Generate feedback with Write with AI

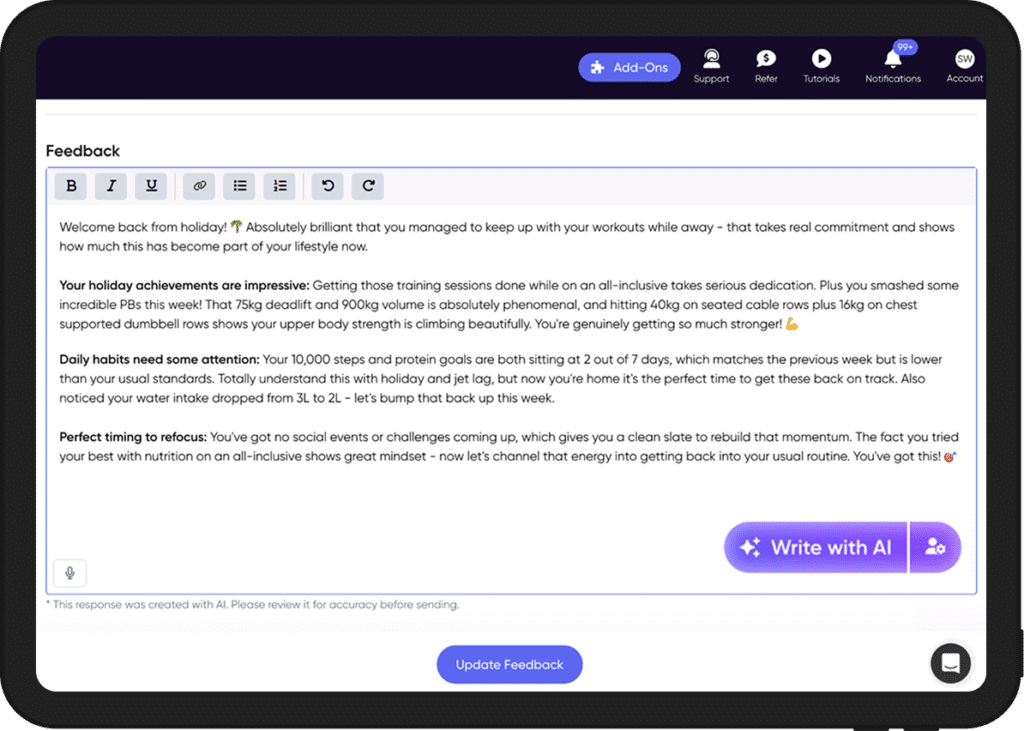point(815,547)
